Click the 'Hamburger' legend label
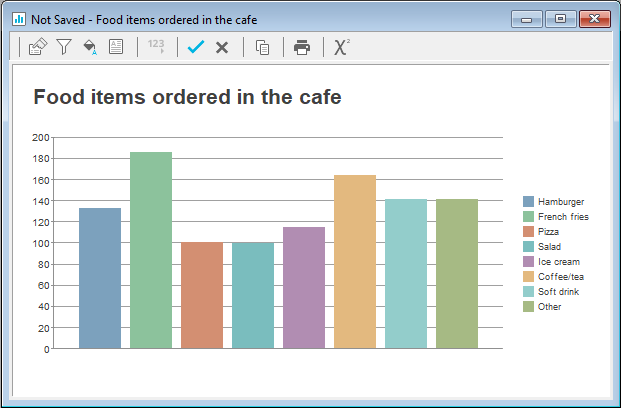 coord(561,202)
